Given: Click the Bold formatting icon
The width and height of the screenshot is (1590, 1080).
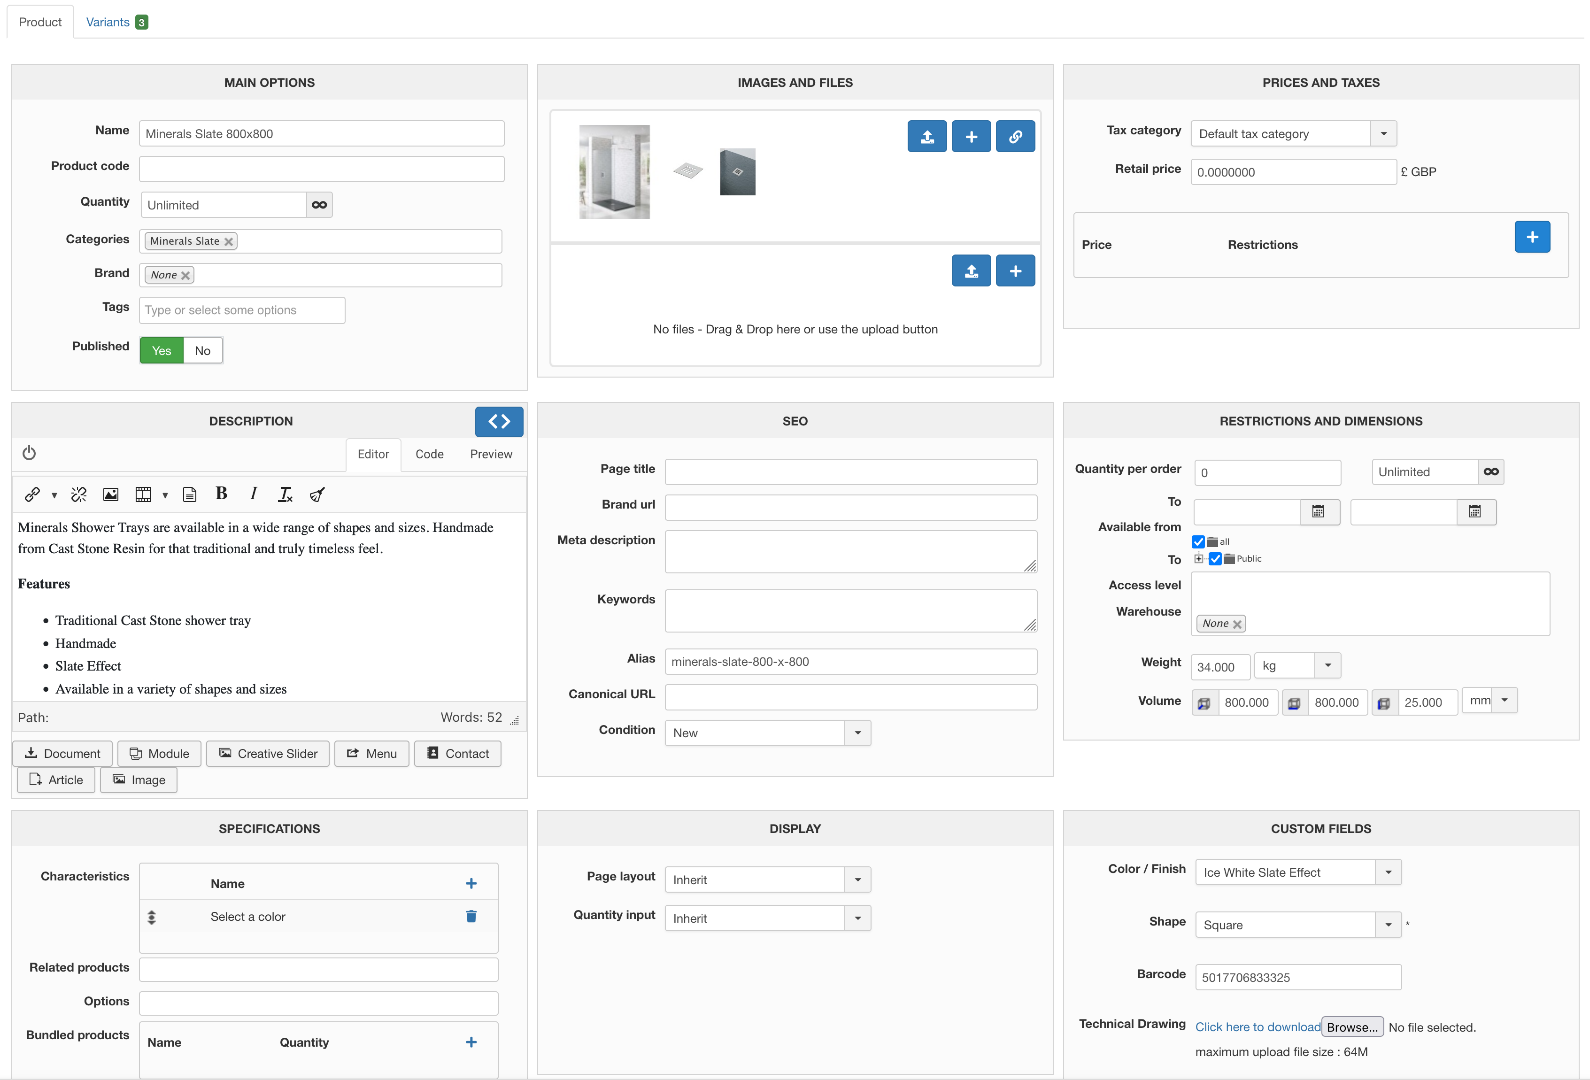Looking at the screenshot, I should coord(222,494).
